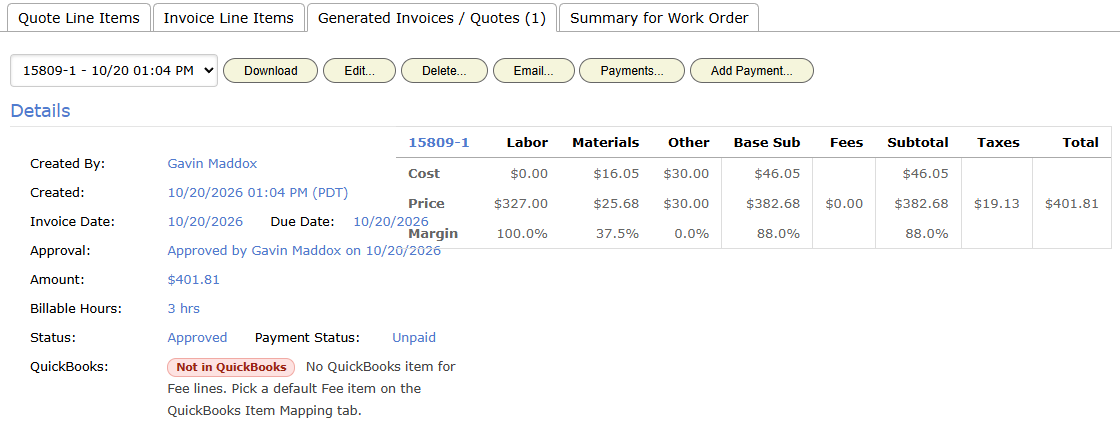Click the Other margin 0.0% cell

[692, 234]
